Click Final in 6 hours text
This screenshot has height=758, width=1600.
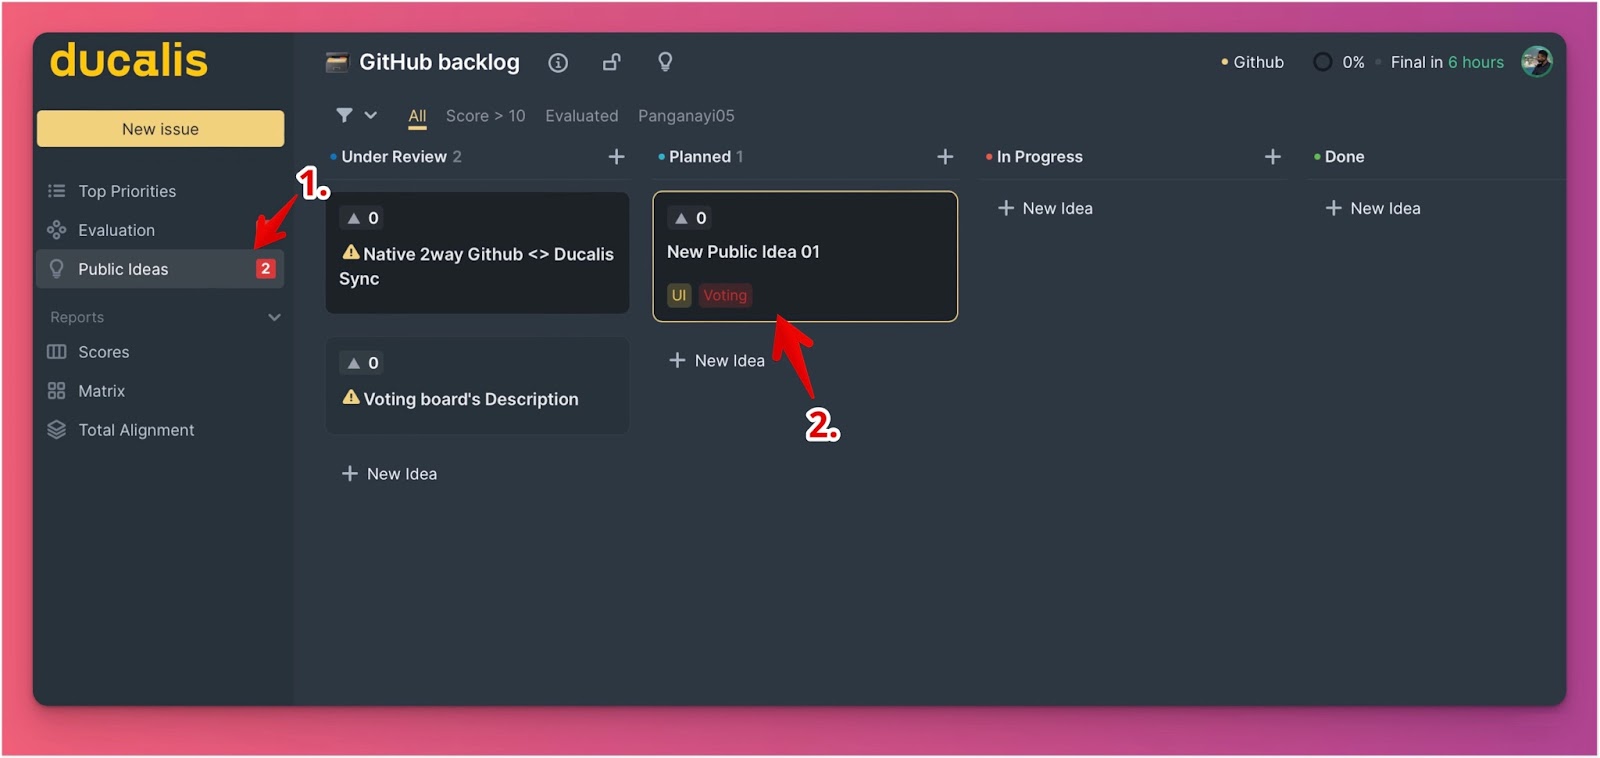(1447, 62)
